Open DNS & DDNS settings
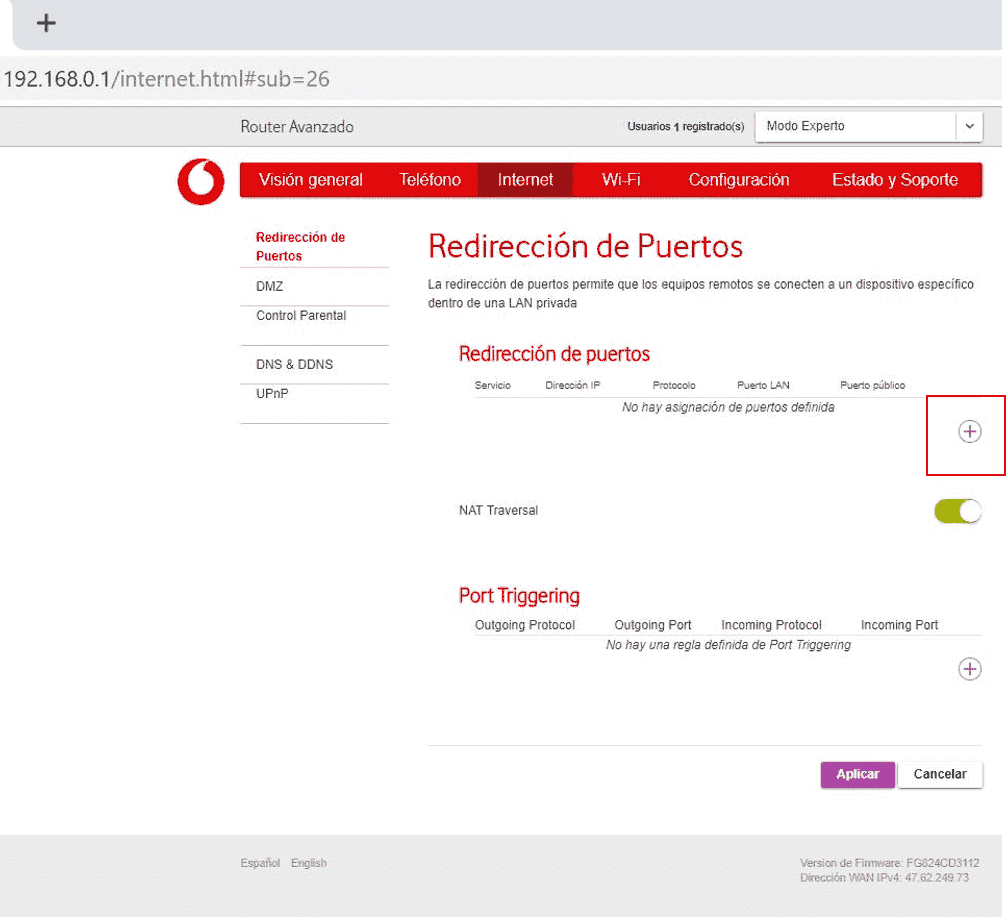 click(x=294, y=365)
